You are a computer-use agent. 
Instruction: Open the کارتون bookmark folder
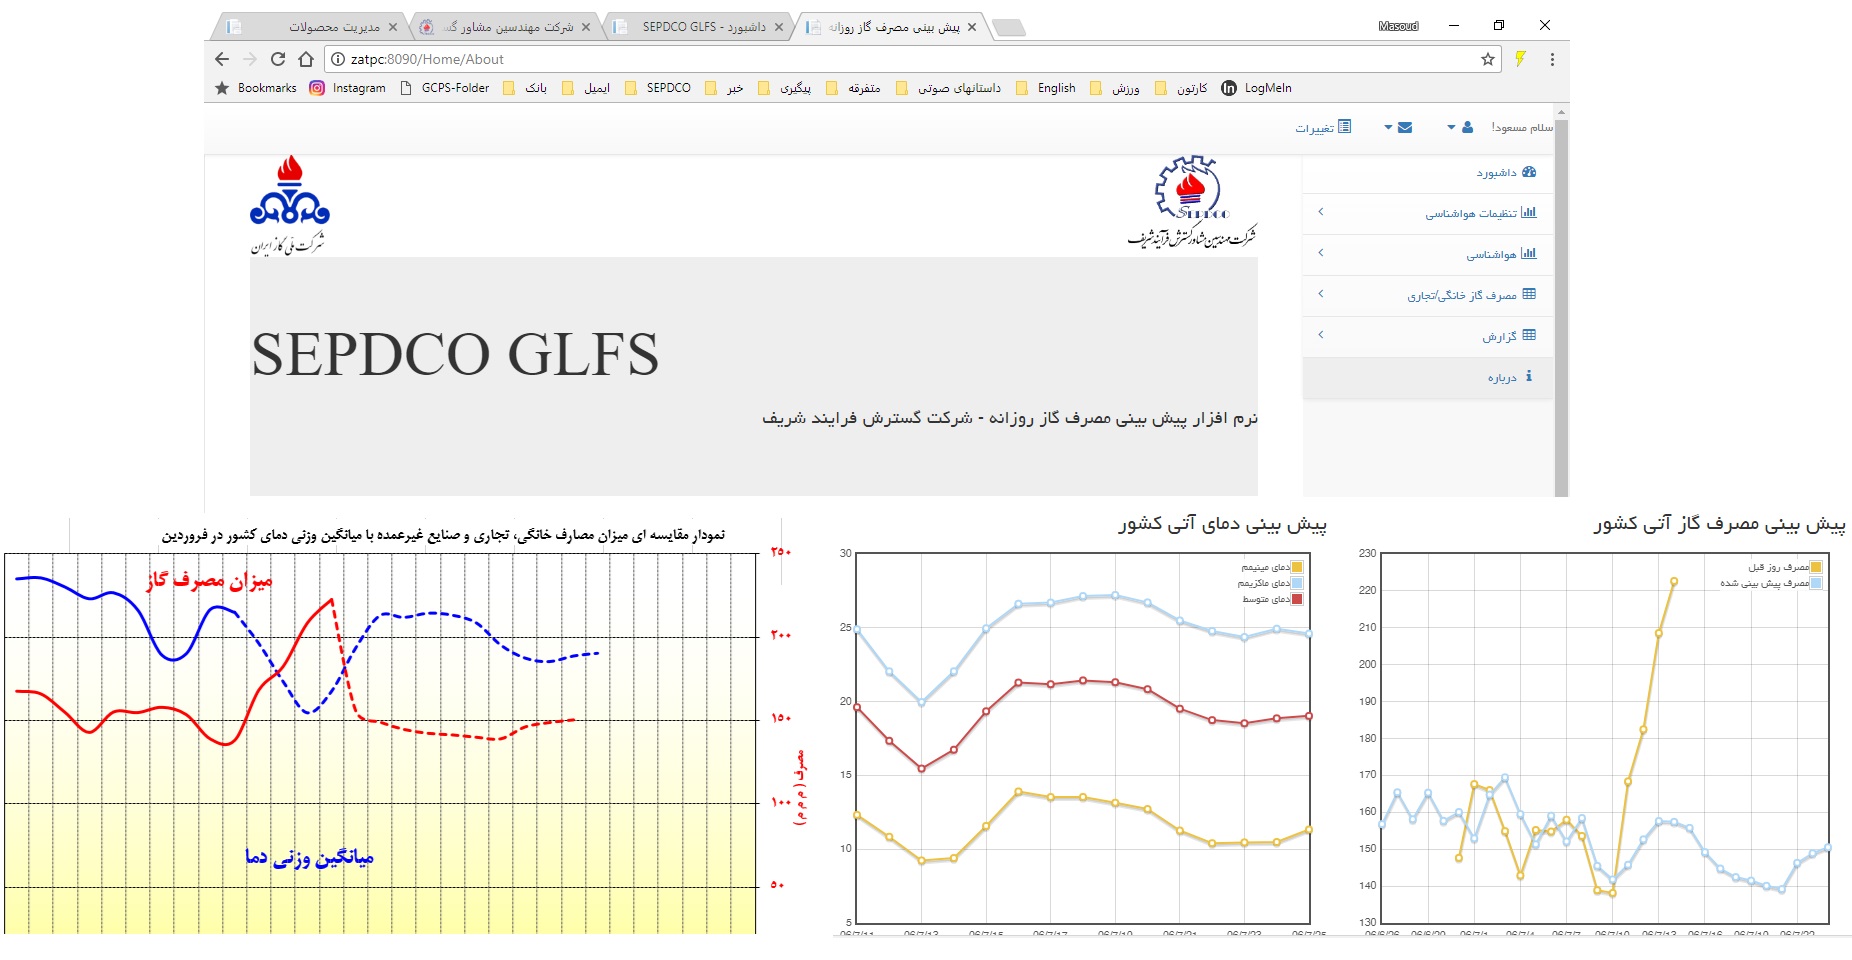1181,88
